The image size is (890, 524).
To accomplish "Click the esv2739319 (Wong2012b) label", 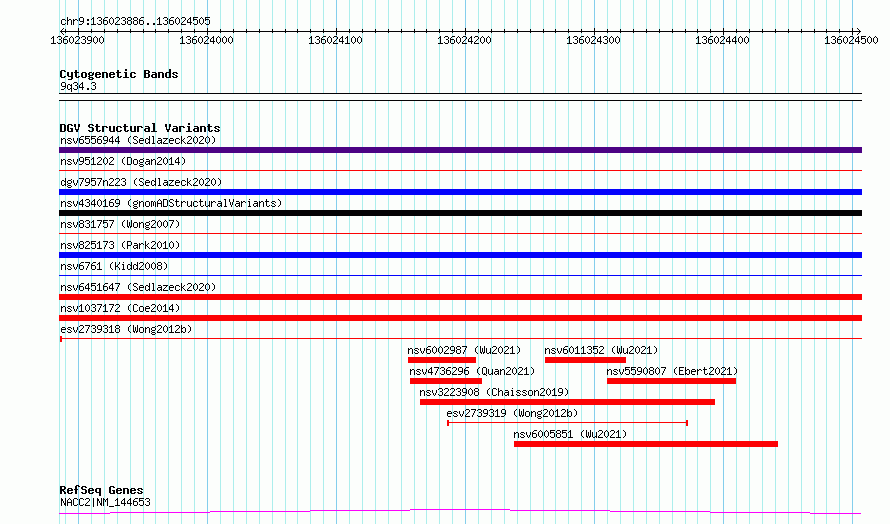I will (512, 413).
